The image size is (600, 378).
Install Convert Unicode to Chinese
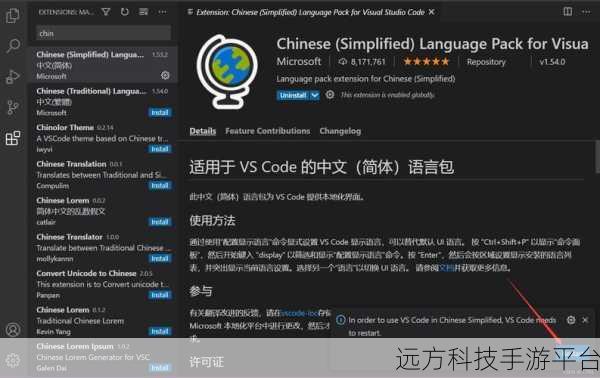[x=160, y=295]
